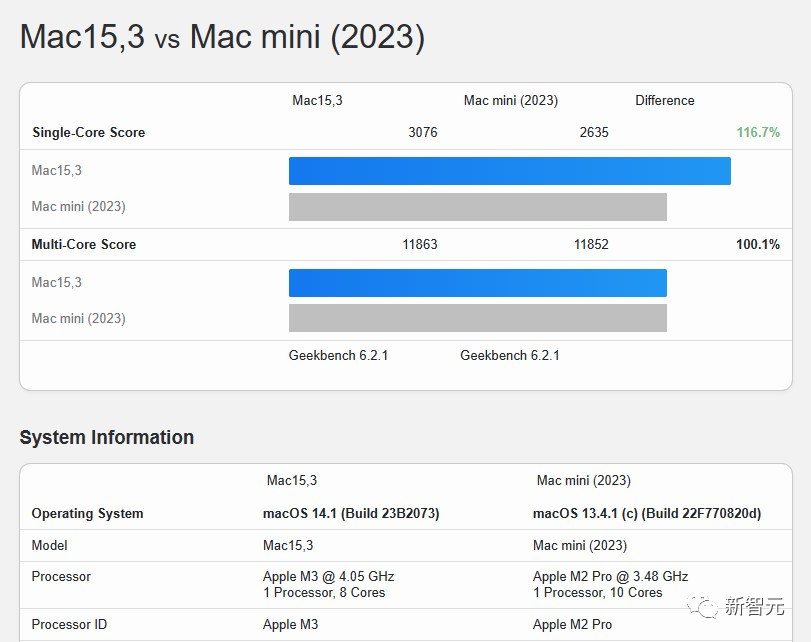Image resolution: width=811 pixels, height=642 pixels.
Task: Click the 11852 multi-core score value
Action: click(x=590, y=244)
